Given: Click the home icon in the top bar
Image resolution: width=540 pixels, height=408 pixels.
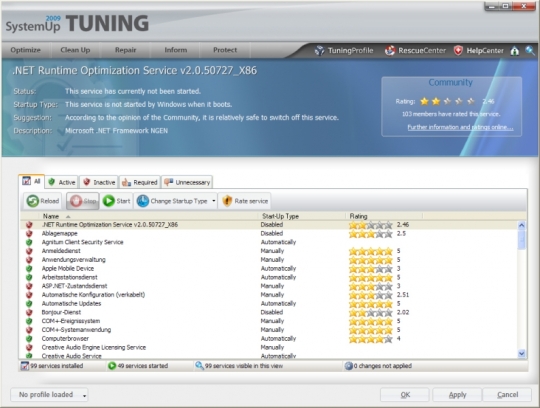Looking at the screenshot, I should click(x=515, y=51).
